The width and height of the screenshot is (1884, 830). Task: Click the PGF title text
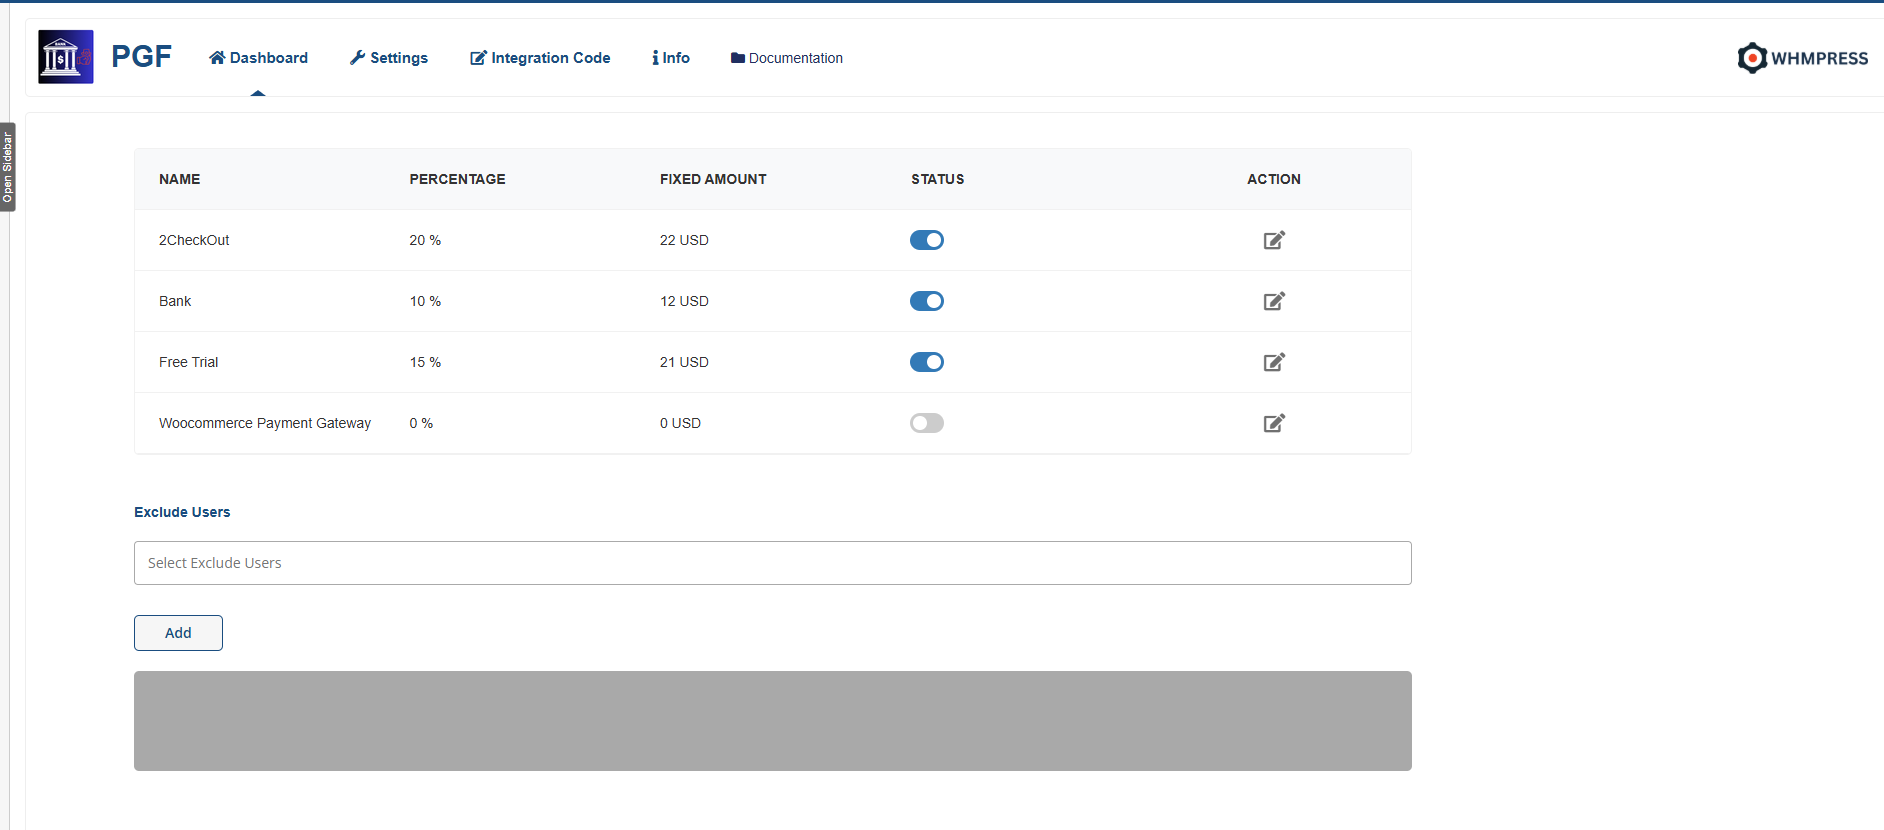tap(141, 57)
